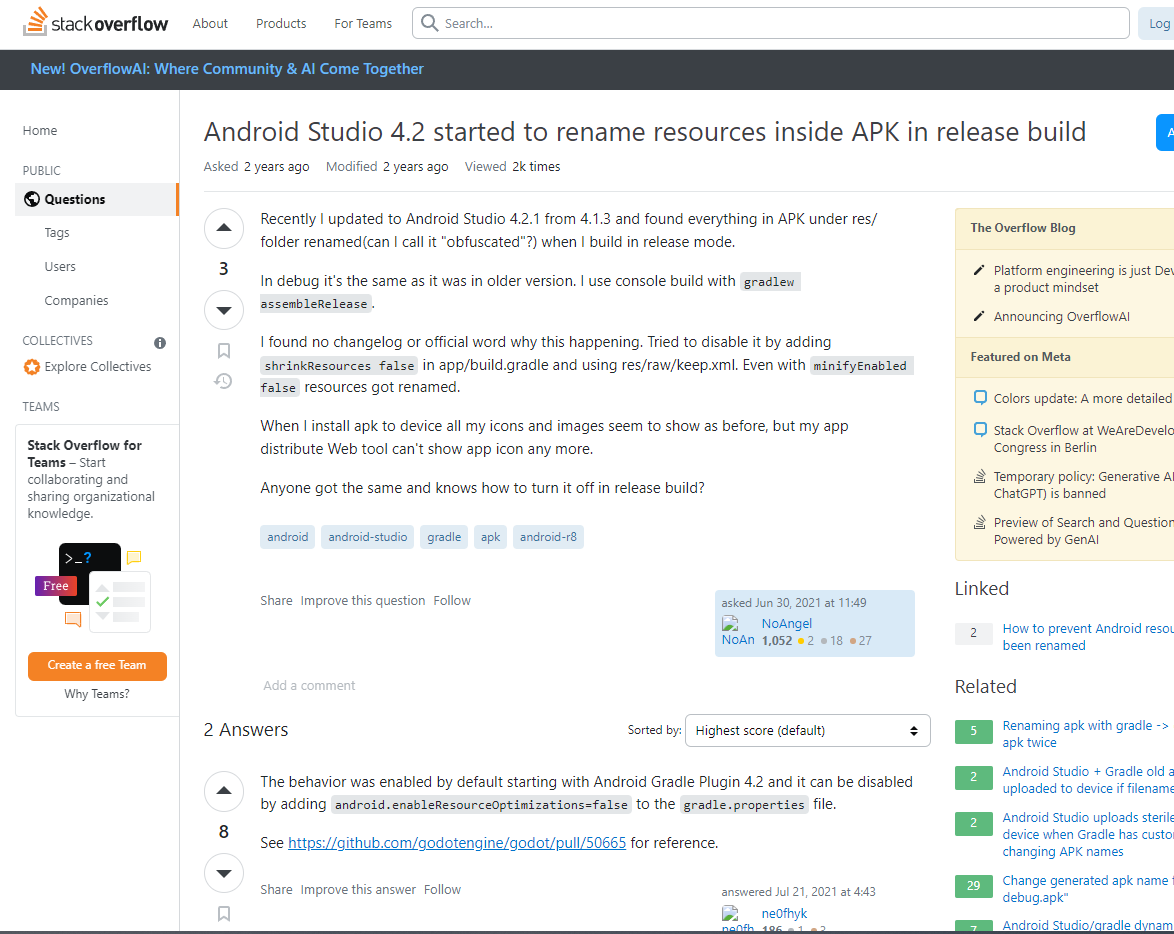Click Improve this question
Image resolution: width=1174 pixels, height=934 pixels.
tap(363, 601)
